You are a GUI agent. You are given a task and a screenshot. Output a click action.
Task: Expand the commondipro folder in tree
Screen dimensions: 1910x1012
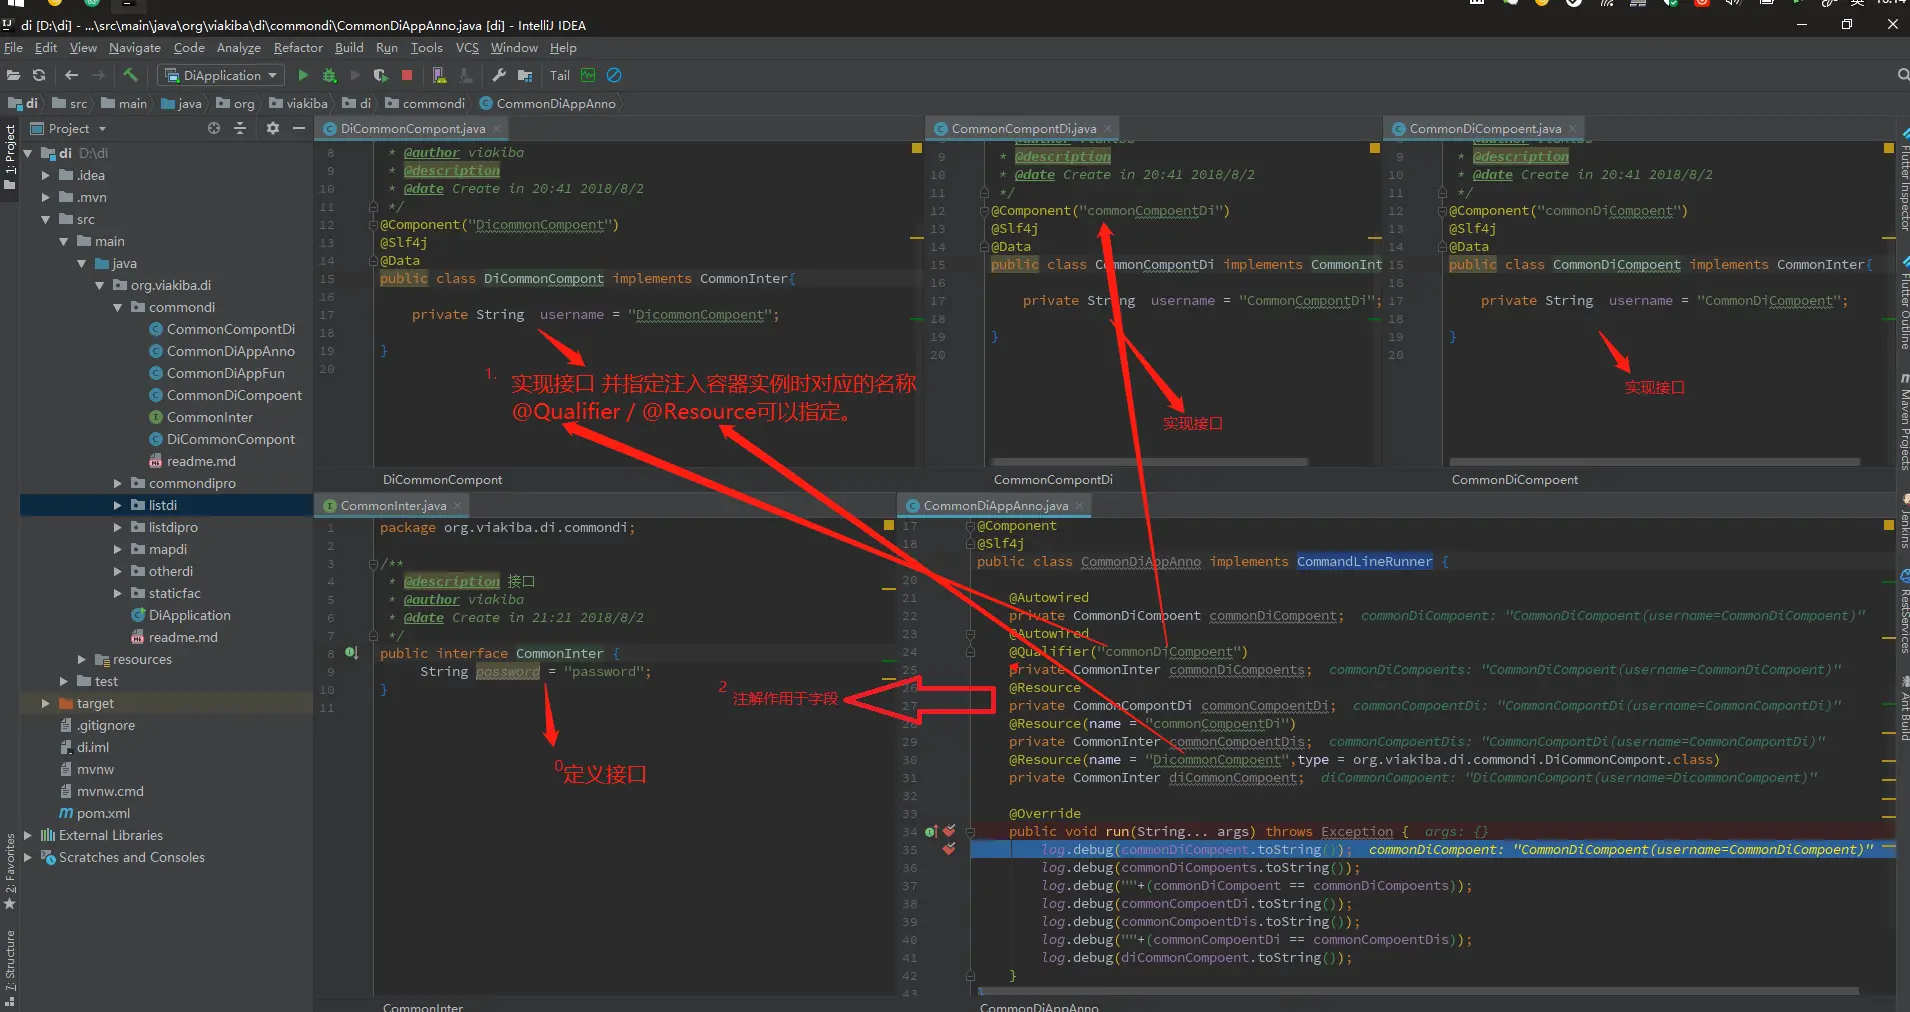click(118, 483)
